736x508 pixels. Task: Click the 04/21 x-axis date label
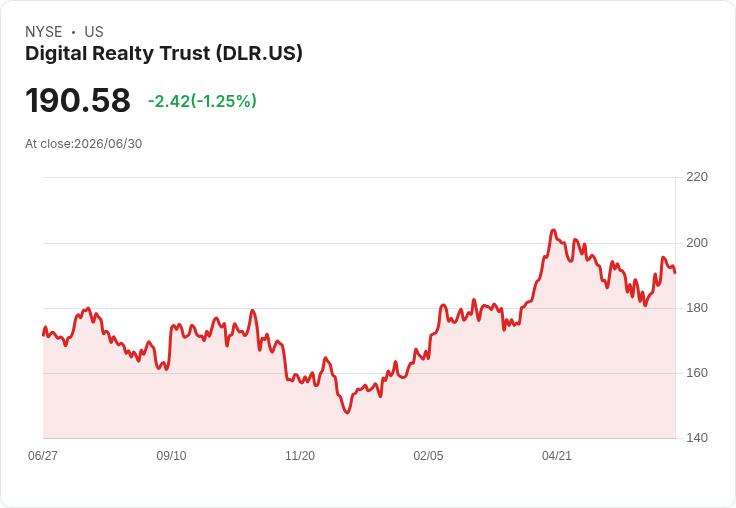tap(557, 455)
